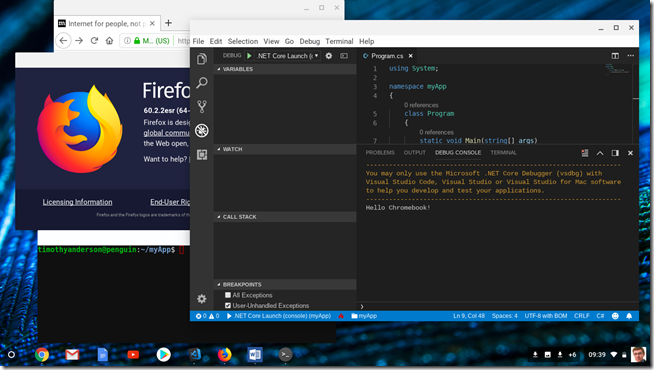Image resolution: width=654 pixels, height=370 pixels.
Task: Open a new tab in Firefox
Action: point(168,23)
